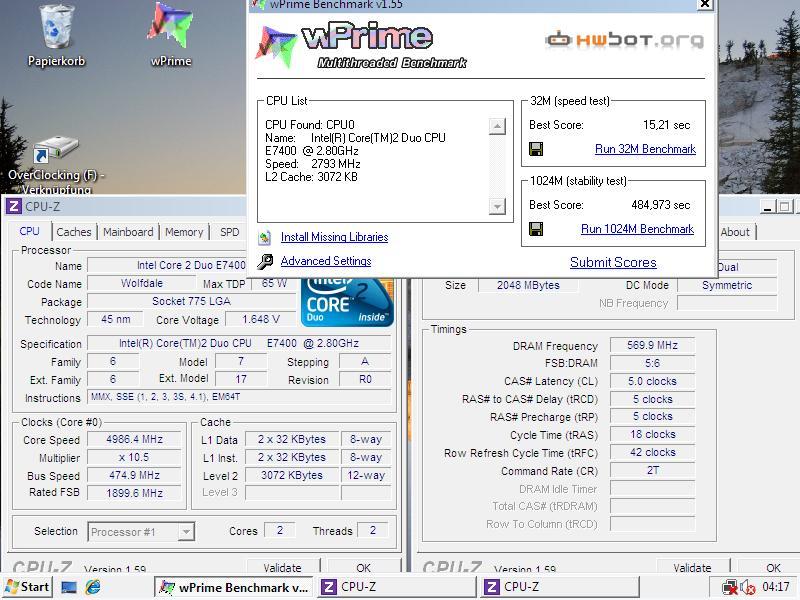The image size is (800, 600).
Task: Click the Bus Speed value 474.9 MHz
Action: pos(134,475)
